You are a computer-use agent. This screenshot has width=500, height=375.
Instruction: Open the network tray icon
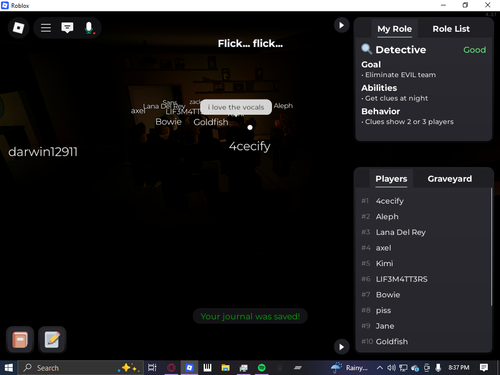(403, 368)
